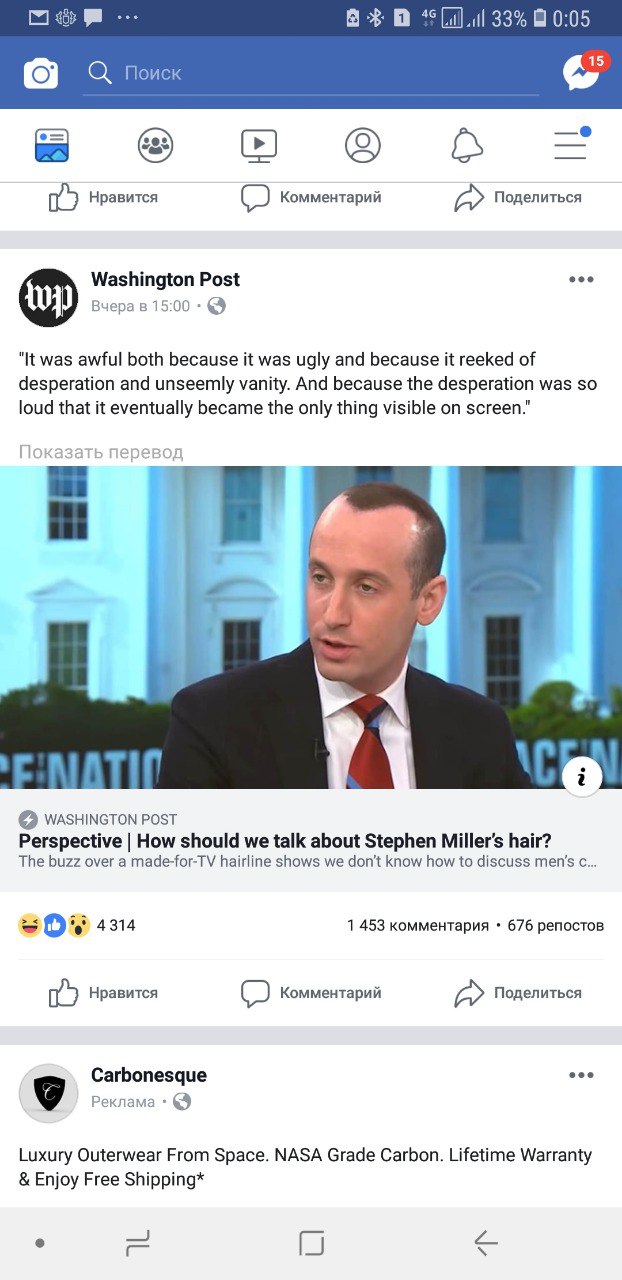Viewport: 622px width, 1280px height.
Task: Open options menu for Carbonesque ad
Action: pyautogui.click(x=581, y=1076)
